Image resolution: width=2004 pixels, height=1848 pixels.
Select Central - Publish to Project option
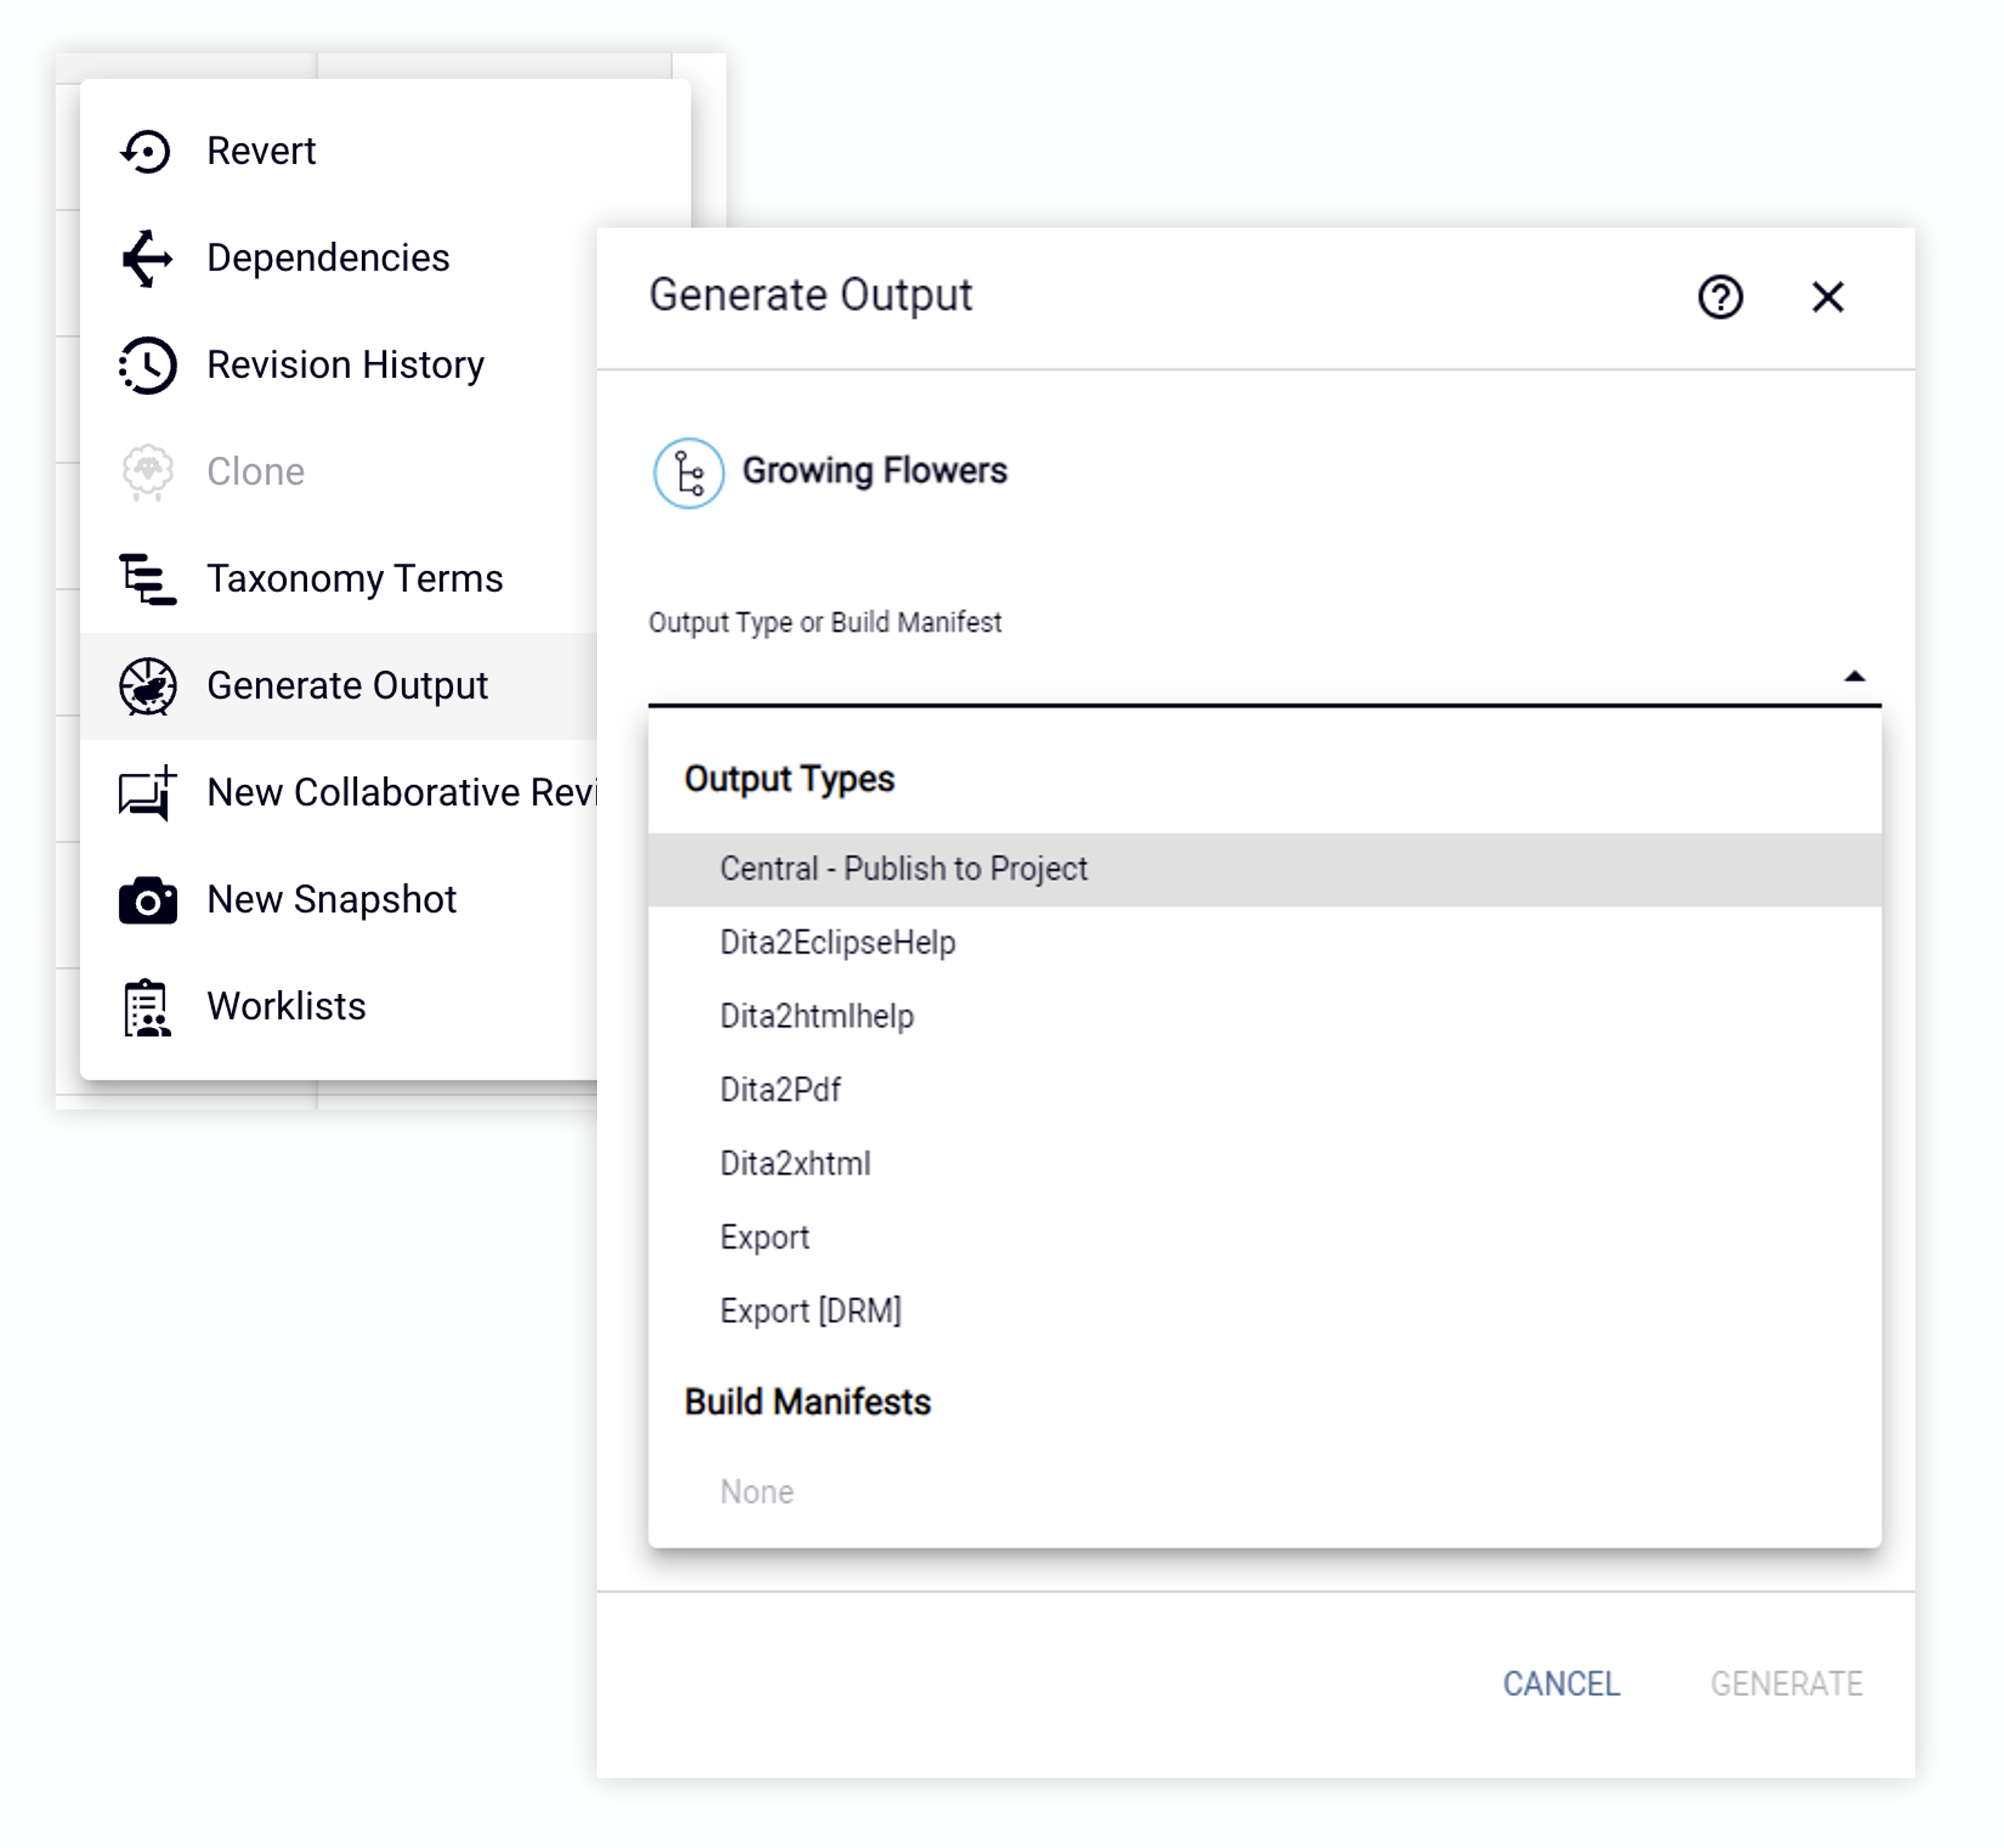[x=1264, y=869]
